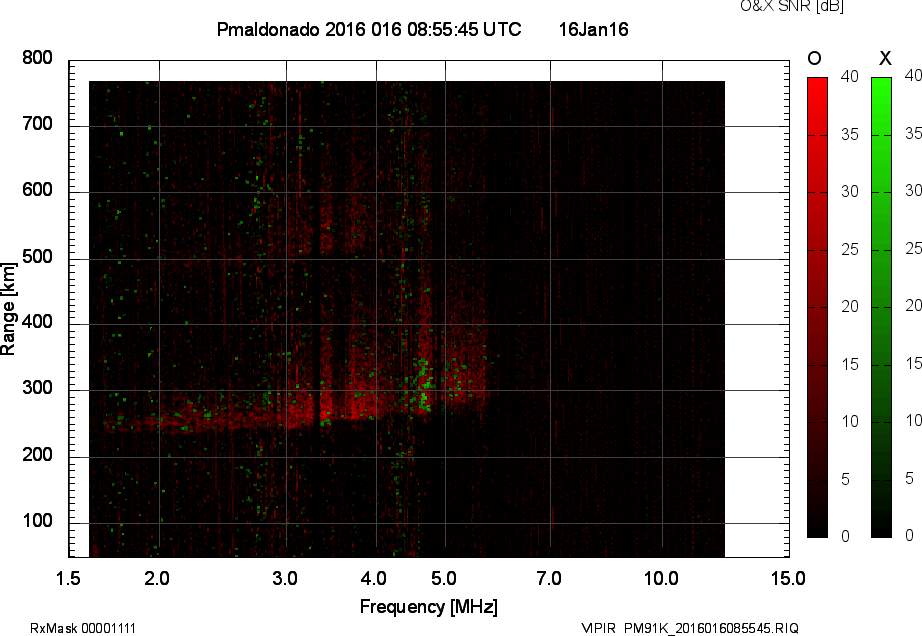Click the 100 range tick label
The height and width of the screenshot is (636, 922).
click(x=37, y=521)
